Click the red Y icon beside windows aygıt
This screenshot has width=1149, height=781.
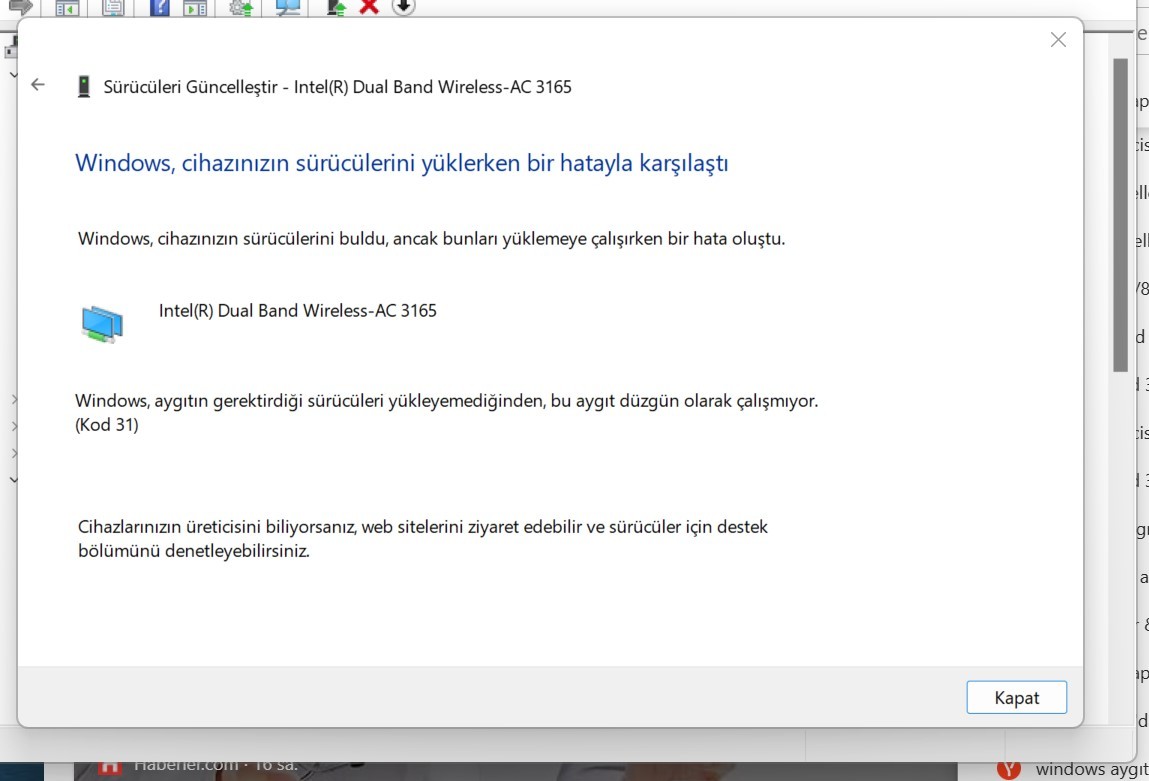click(1009, 769)
